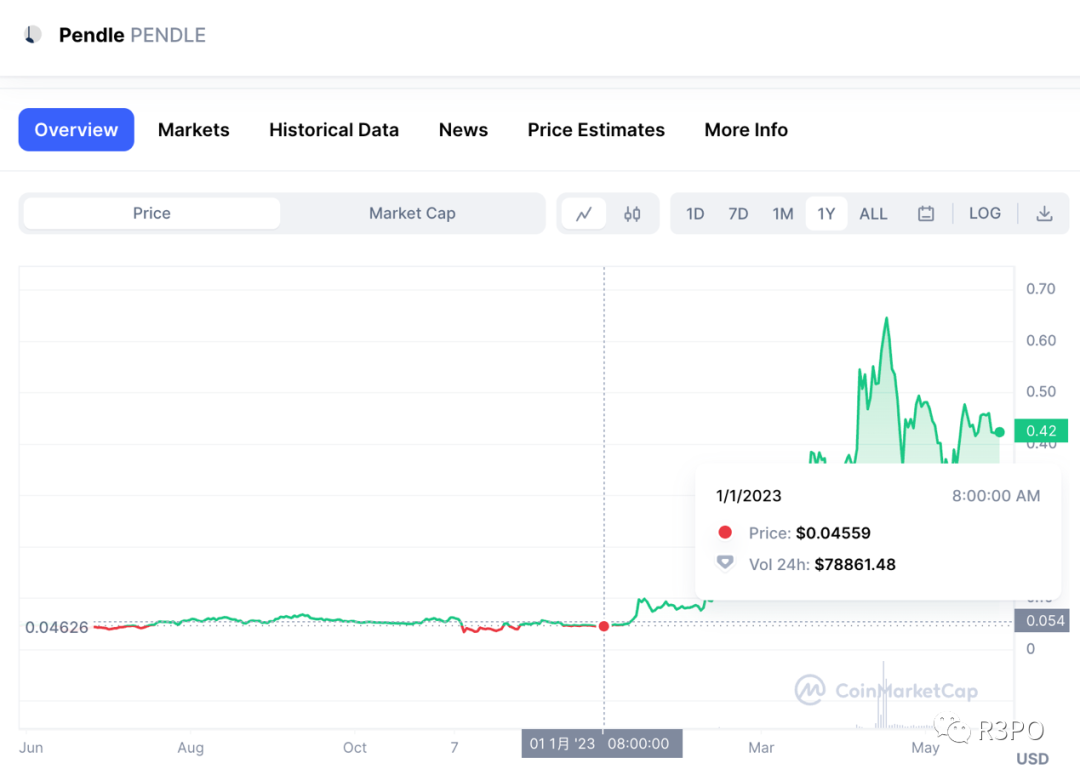Switch chart to Market Cap
Image resolution: width=1080 pixels, height=775 pixels.
pos(412,214)
